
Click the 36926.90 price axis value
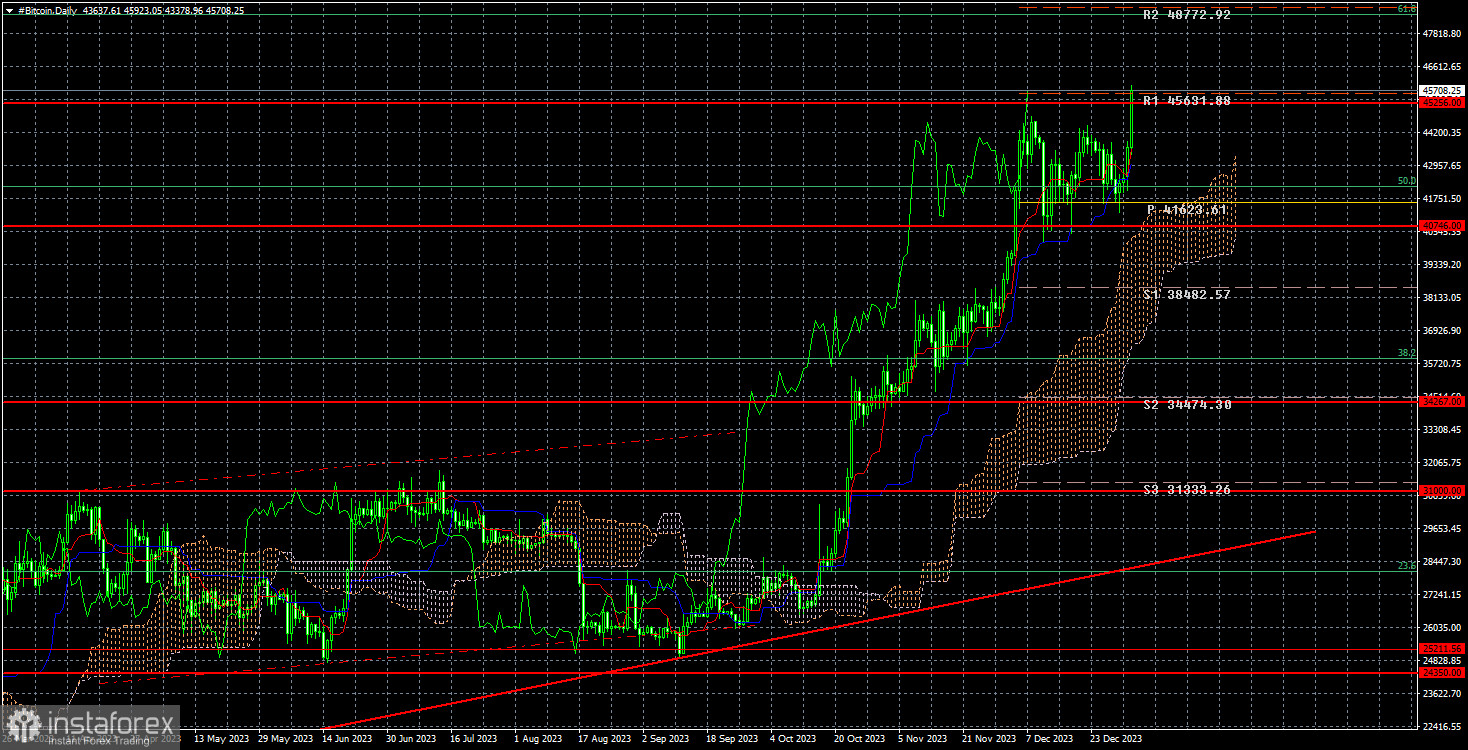point(1442,331)
